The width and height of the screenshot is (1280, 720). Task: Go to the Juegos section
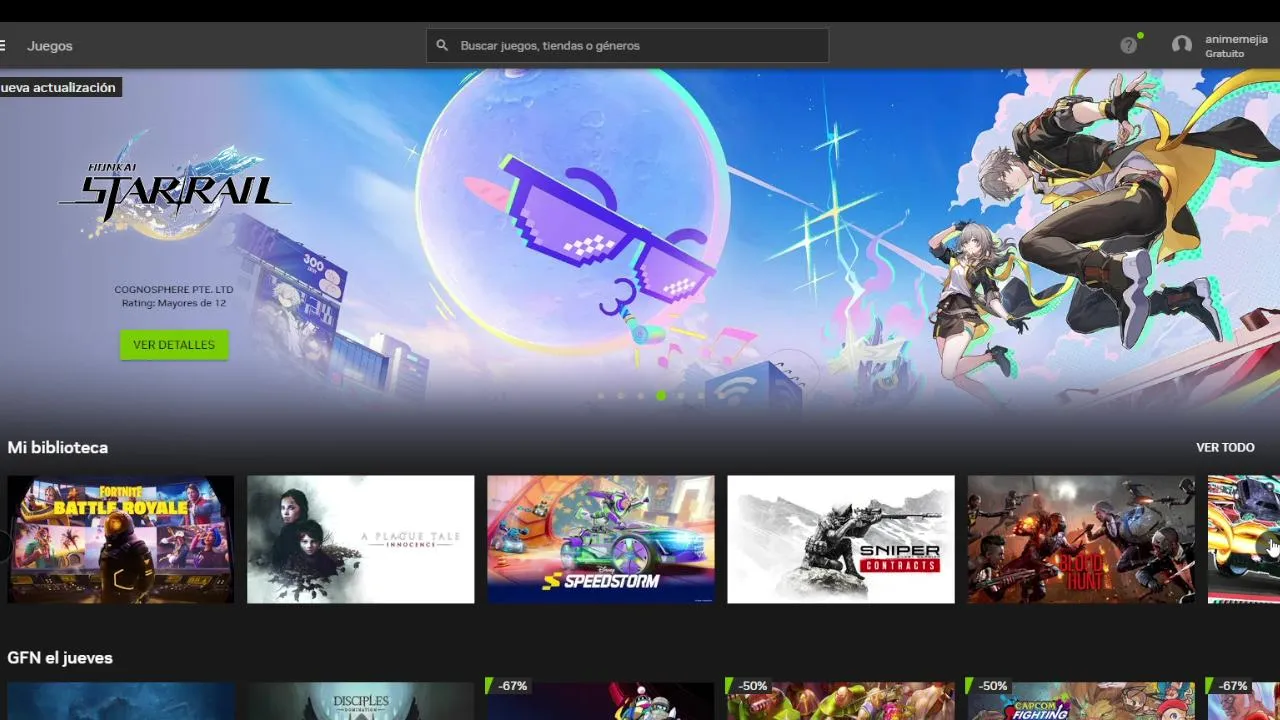pos(50,46)
